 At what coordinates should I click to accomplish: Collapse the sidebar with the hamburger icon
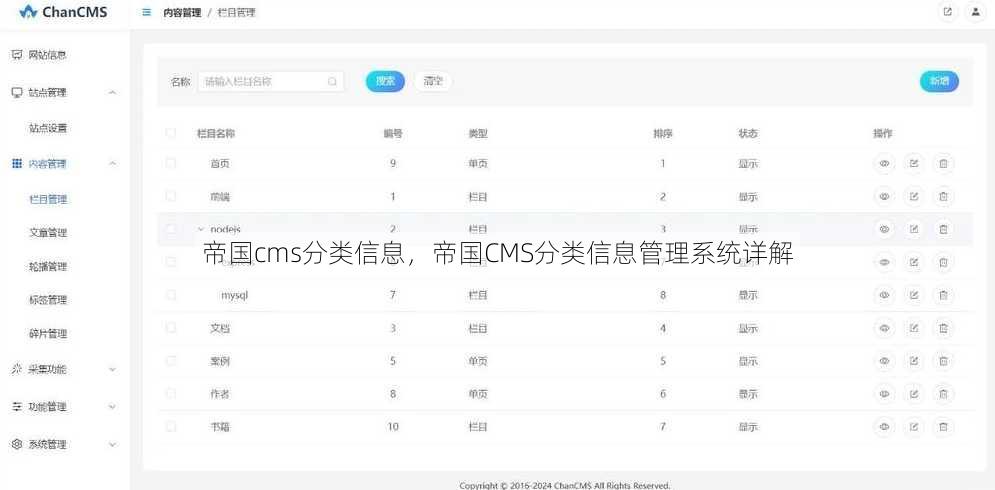(147, 12)
